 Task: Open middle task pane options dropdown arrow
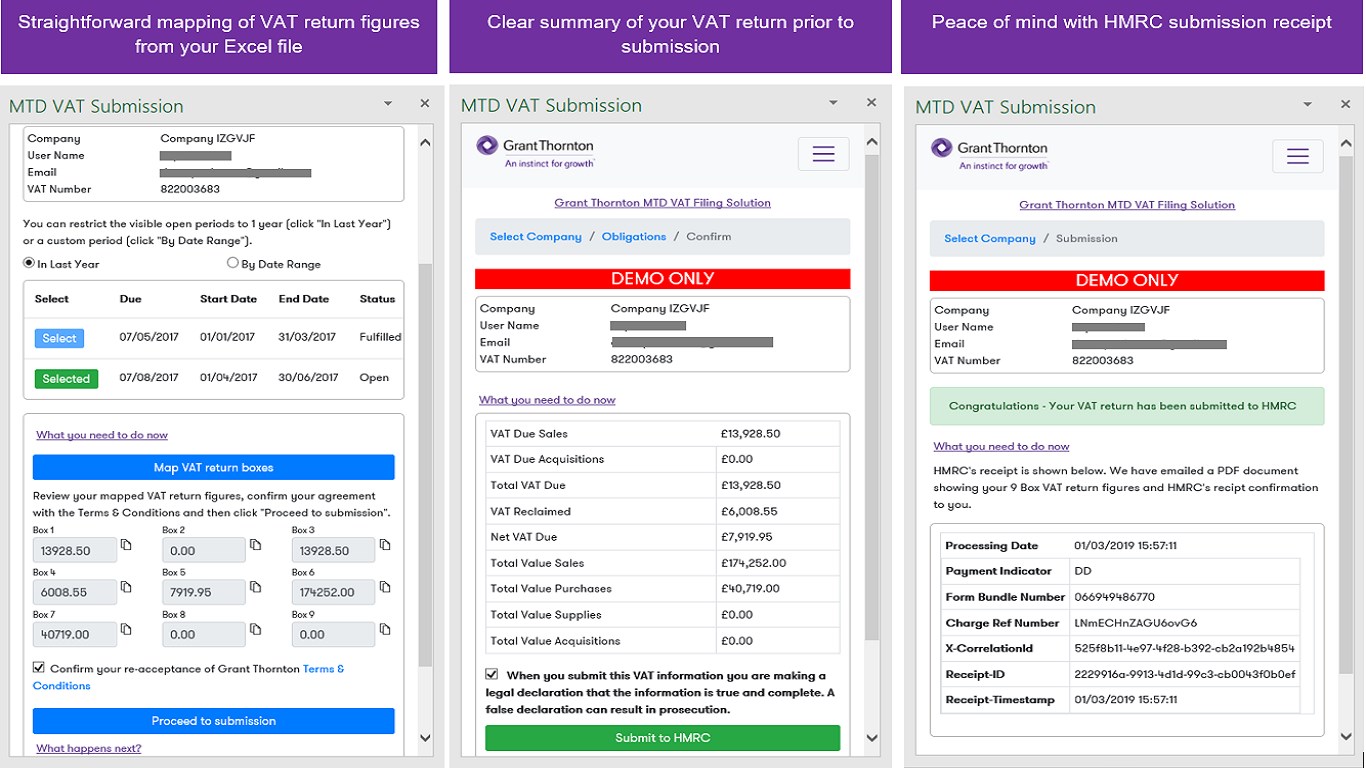click(x=833, y=102)
